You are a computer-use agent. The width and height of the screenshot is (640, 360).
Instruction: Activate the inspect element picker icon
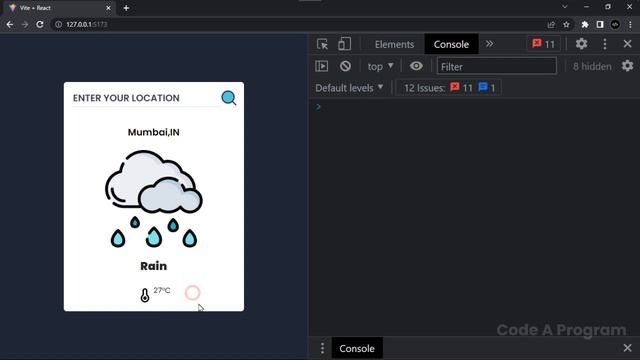point(322,44)
